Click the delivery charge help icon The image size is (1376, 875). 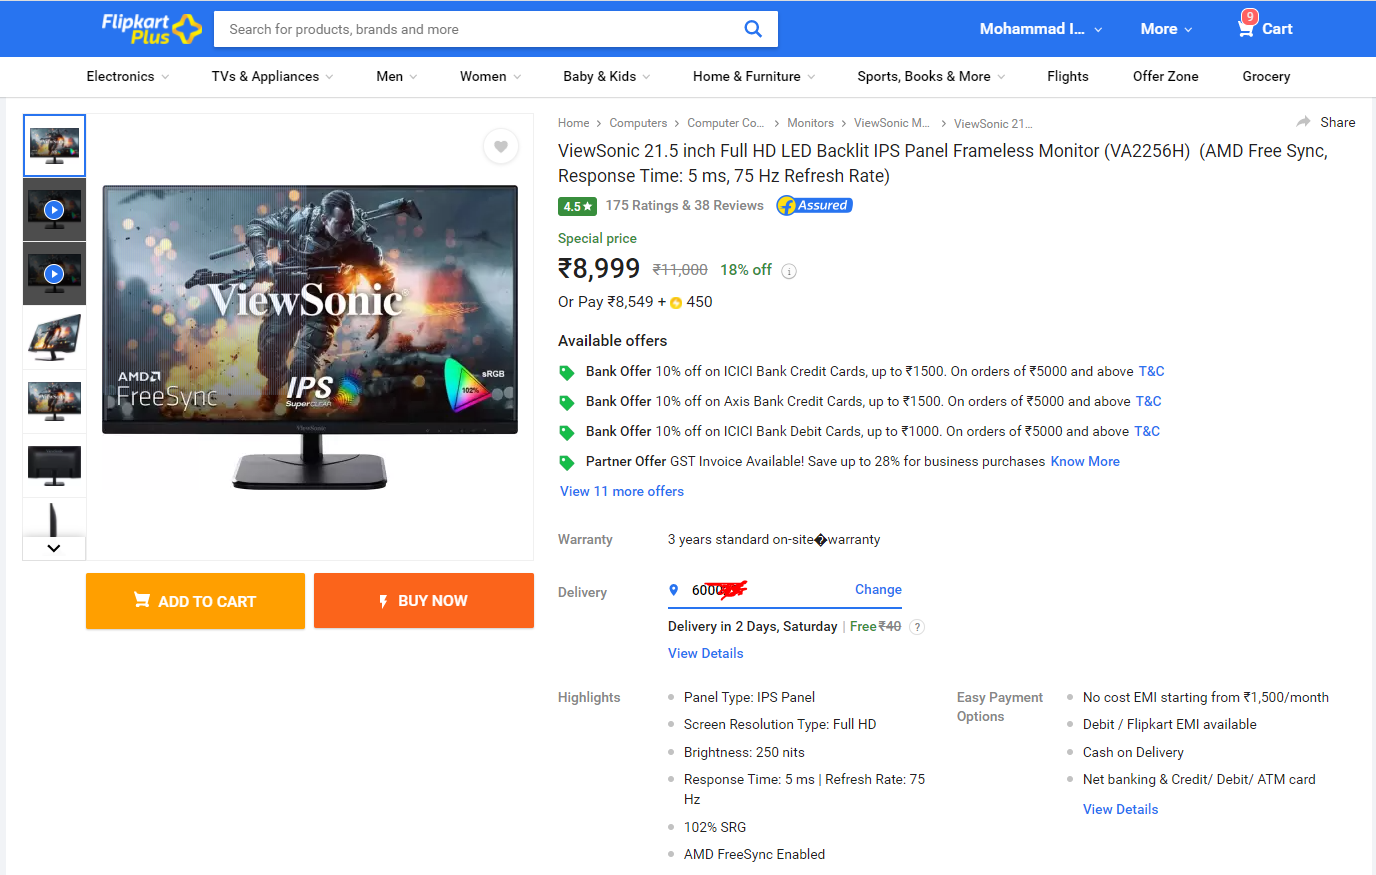click(917, 627)
